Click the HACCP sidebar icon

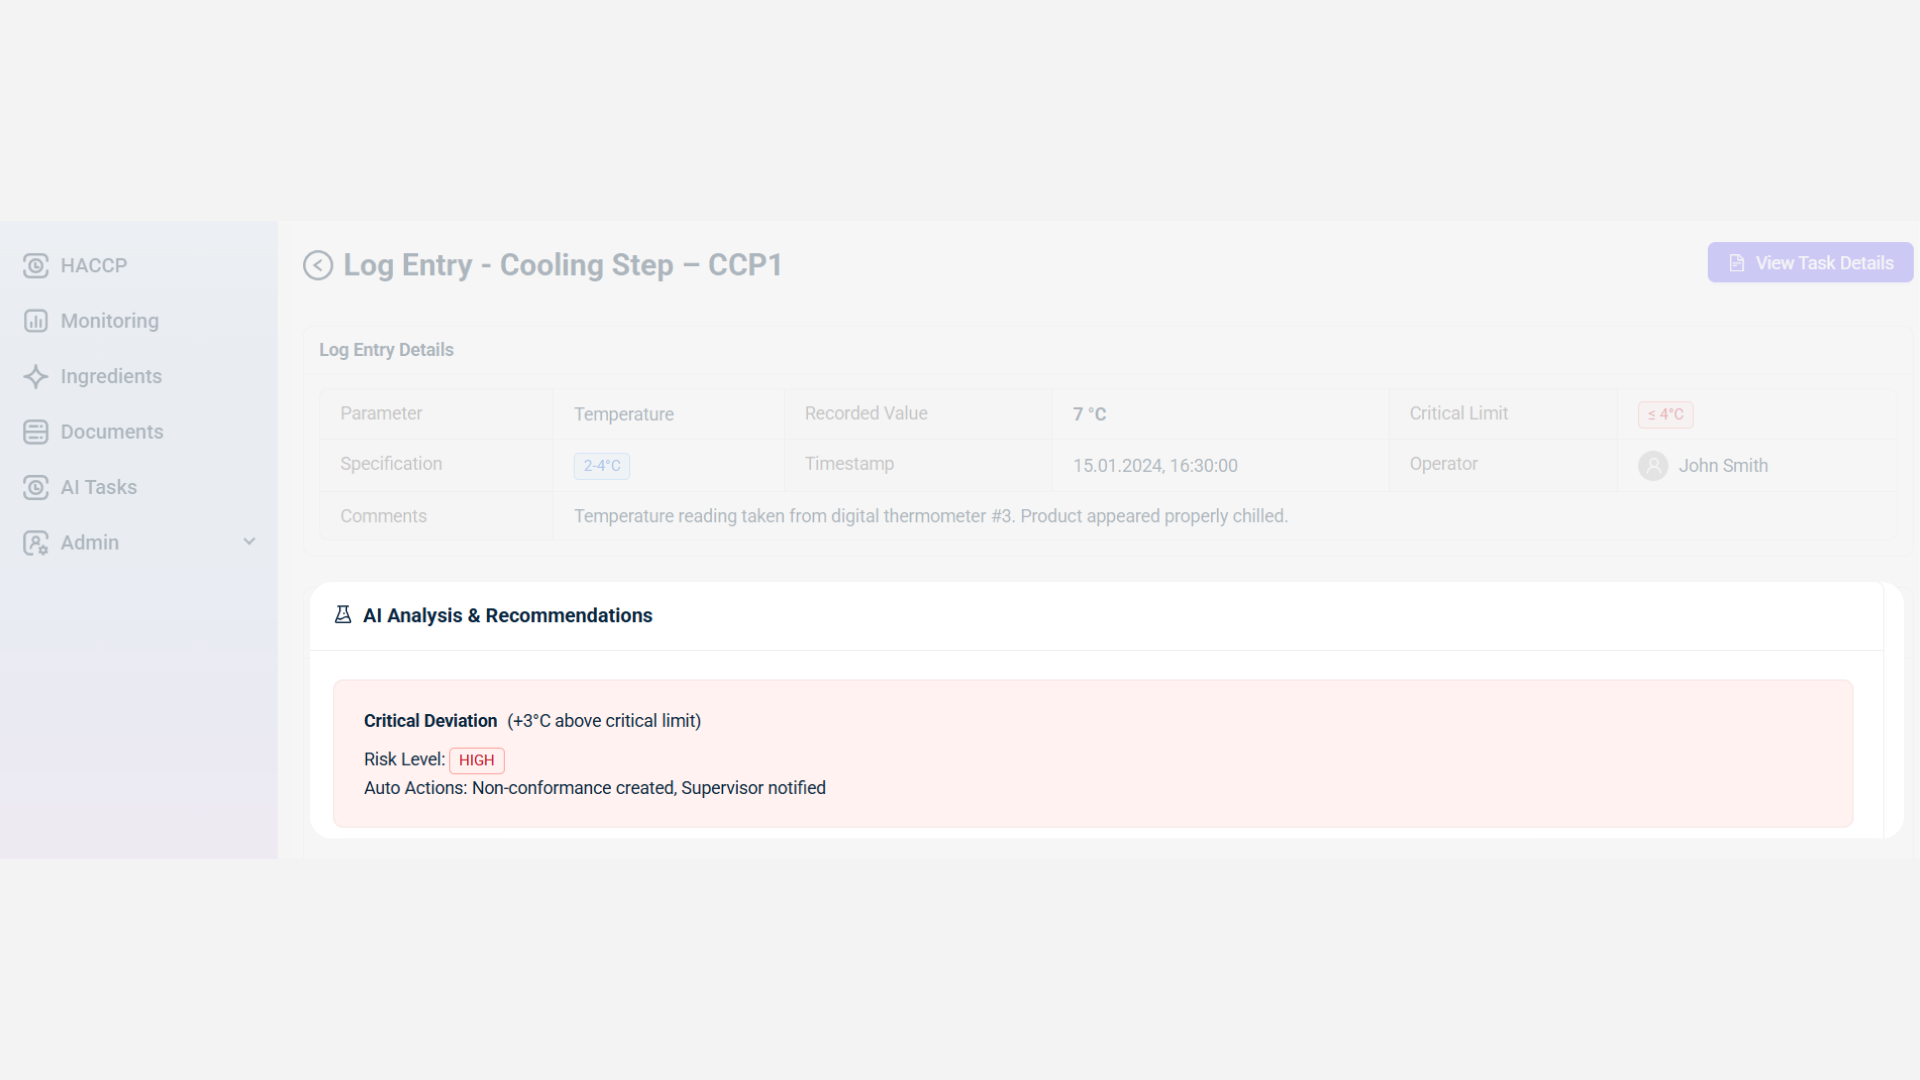(x=36, y=266)
